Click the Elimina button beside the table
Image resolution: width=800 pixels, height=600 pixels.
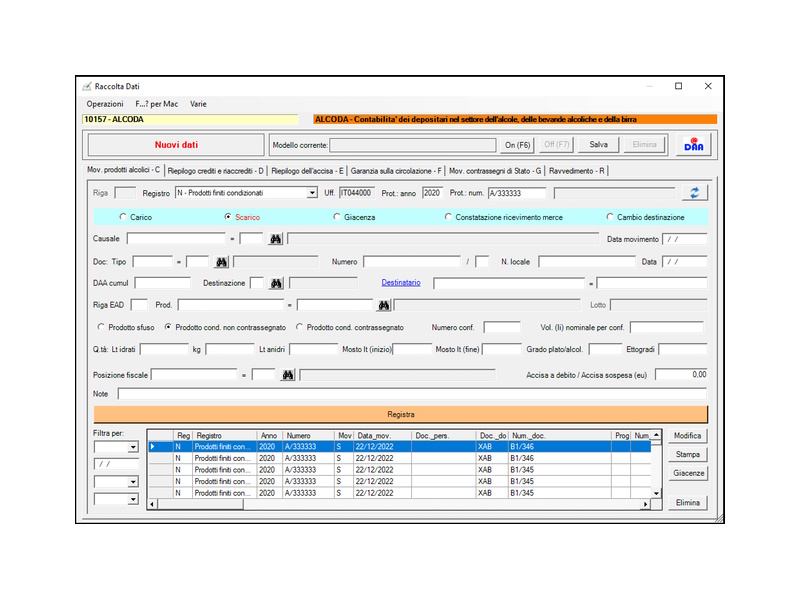687,503
